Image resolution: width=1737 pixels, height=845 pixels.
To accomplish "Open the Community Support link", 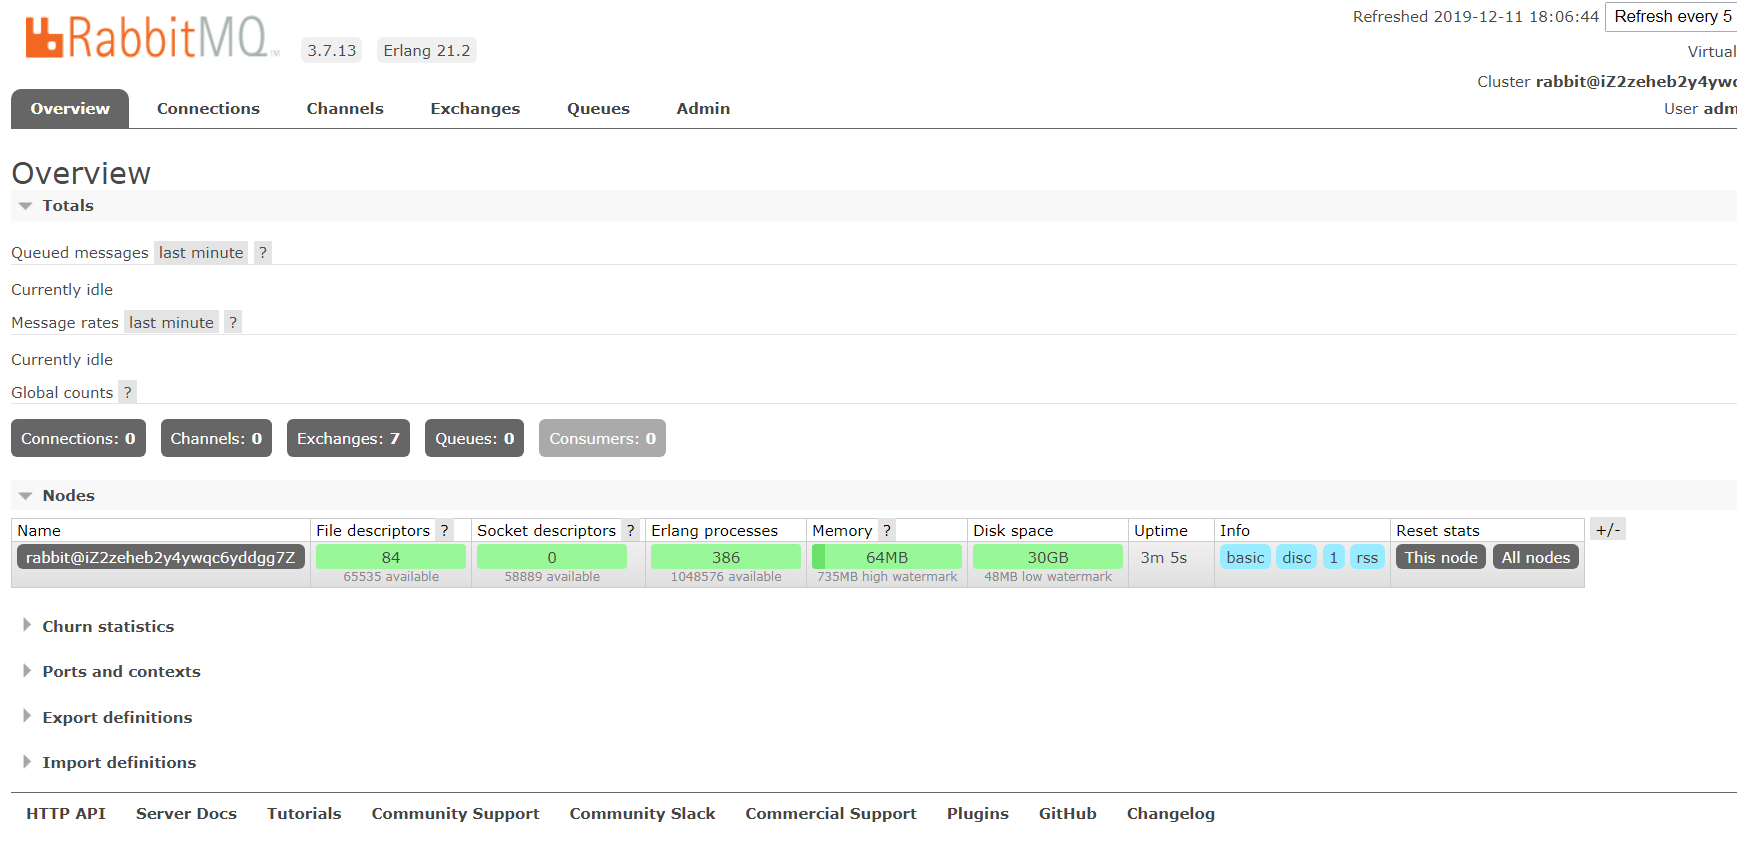I will 455,814.
